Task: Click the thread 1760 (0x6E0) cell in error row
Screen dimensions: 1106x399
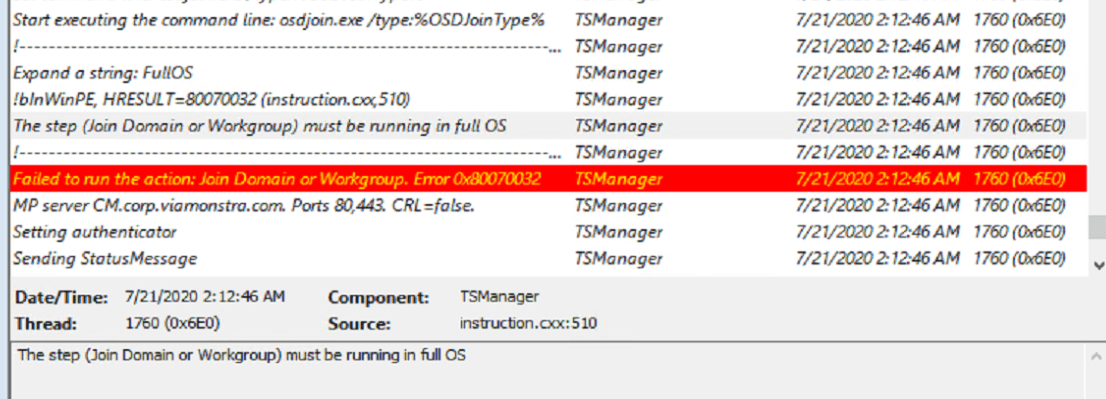Action: pos(1019,179)
